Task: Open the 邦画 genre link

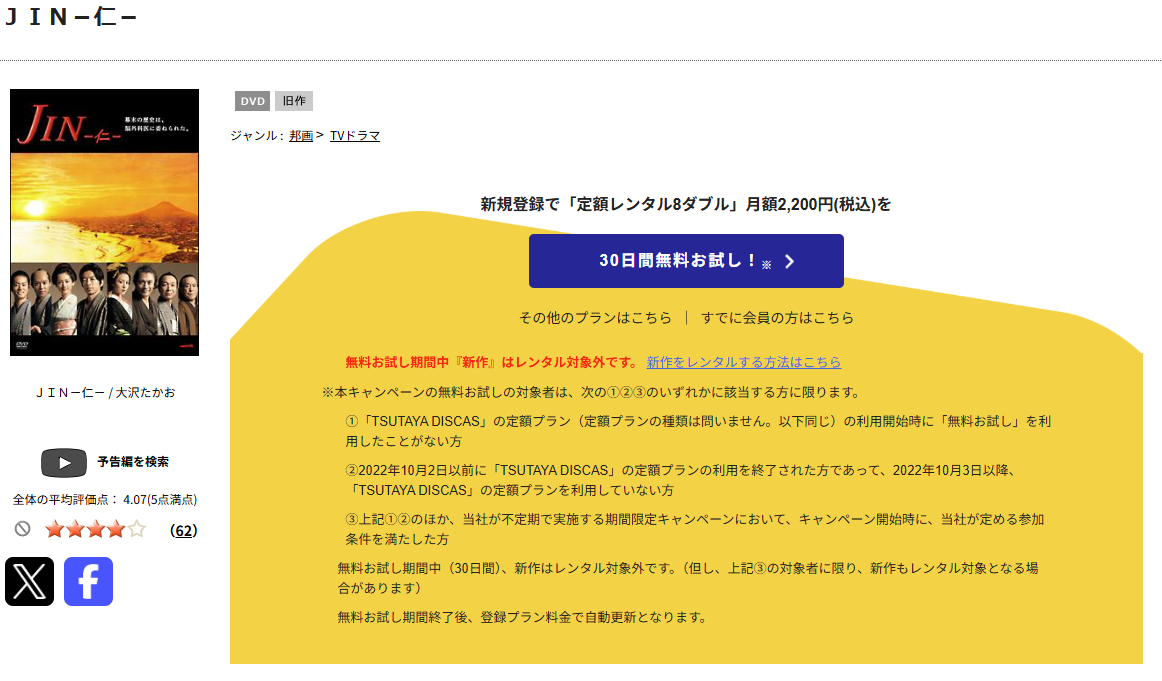Action: (301, 136)
